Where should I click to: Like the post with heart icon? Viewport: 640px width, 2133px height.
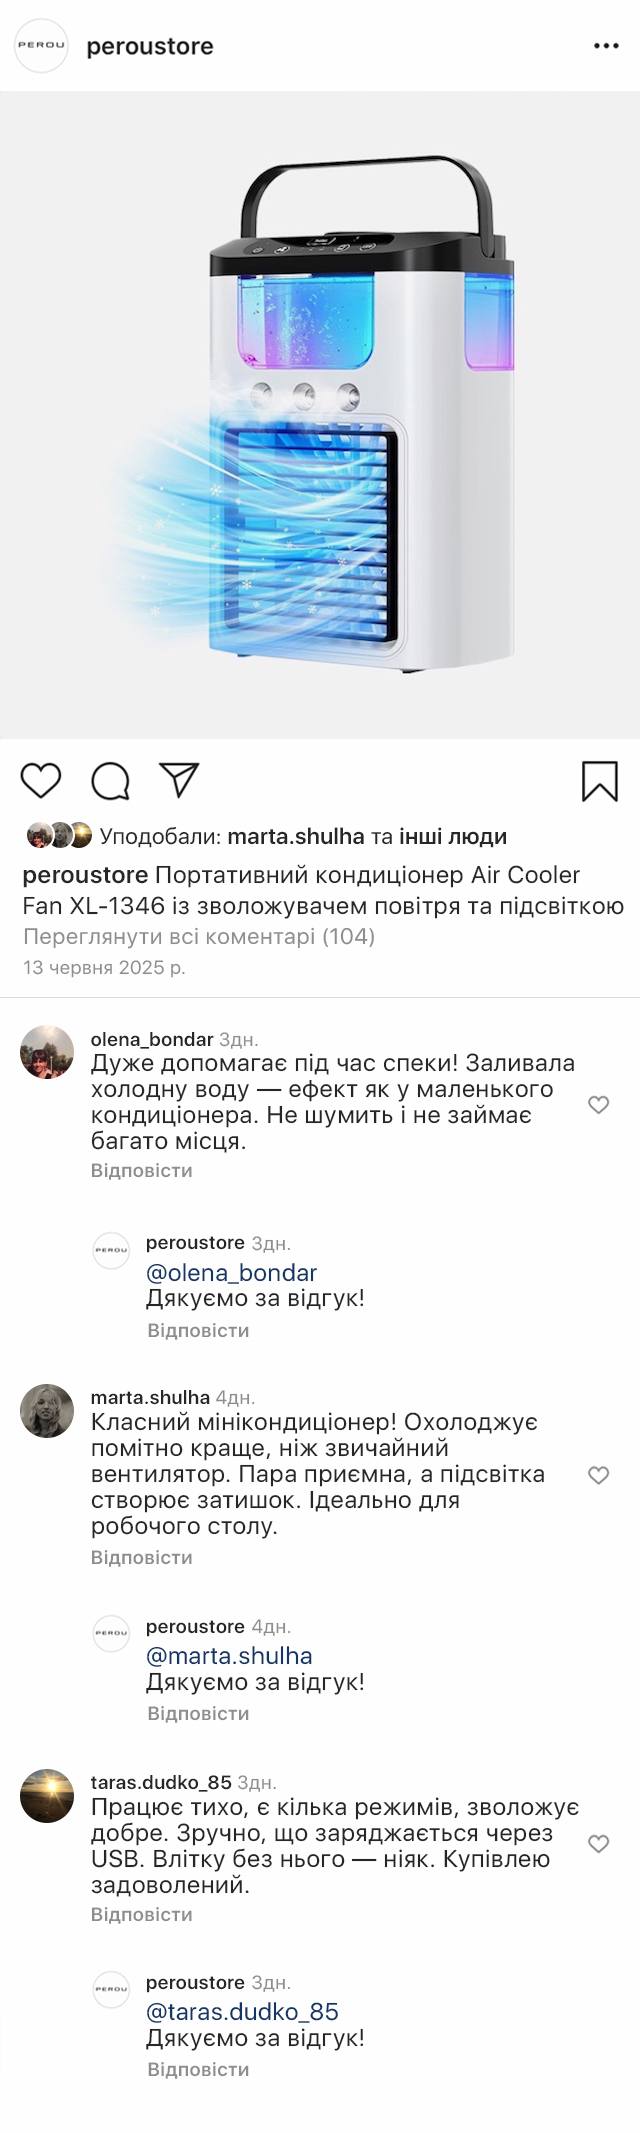[x=41, y=780]
